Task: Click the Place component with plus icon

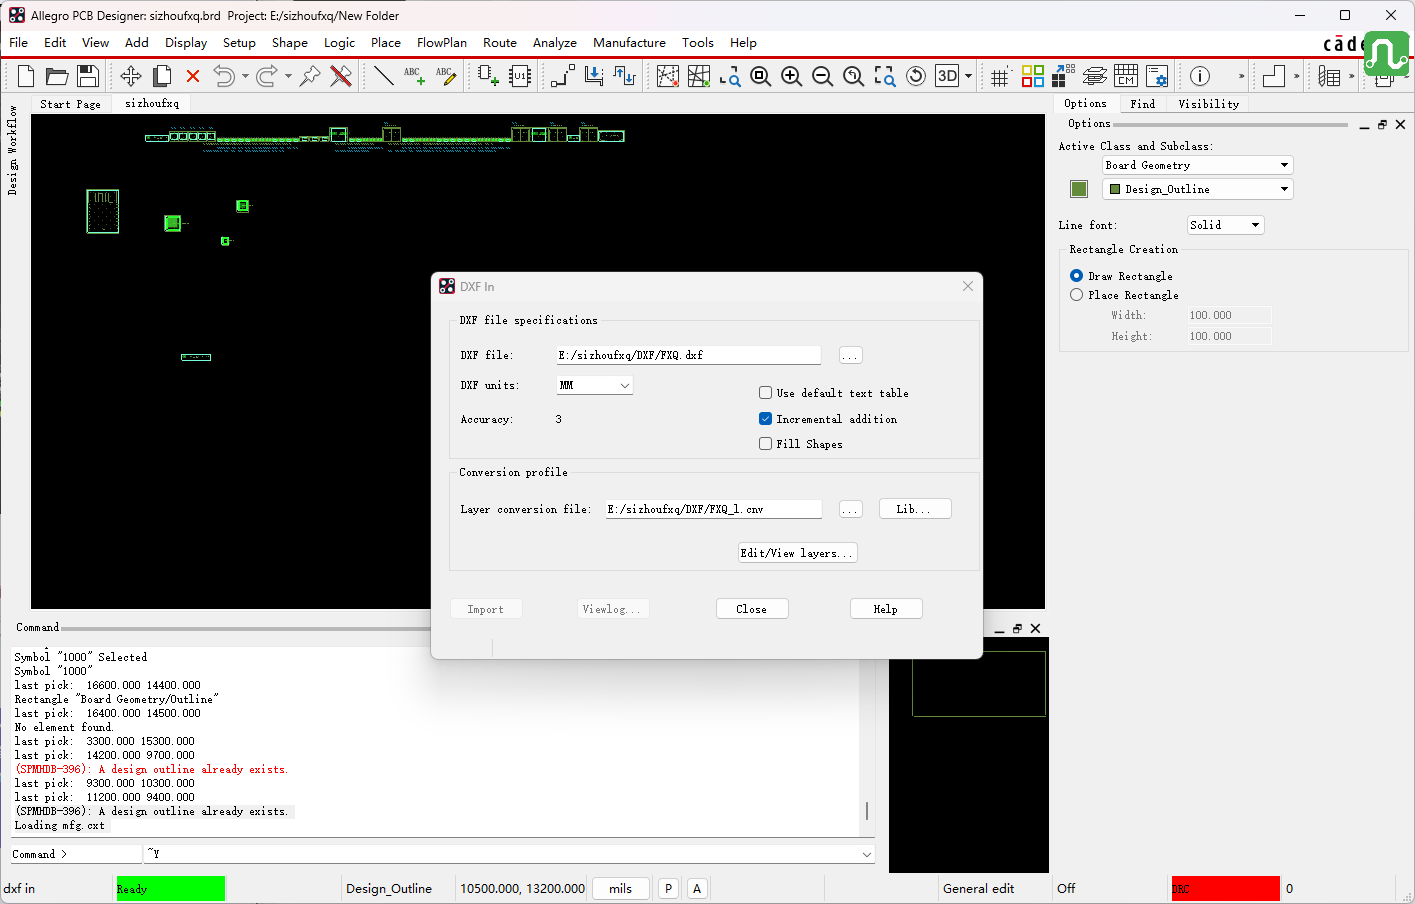Action: click(x=488, y=76)
